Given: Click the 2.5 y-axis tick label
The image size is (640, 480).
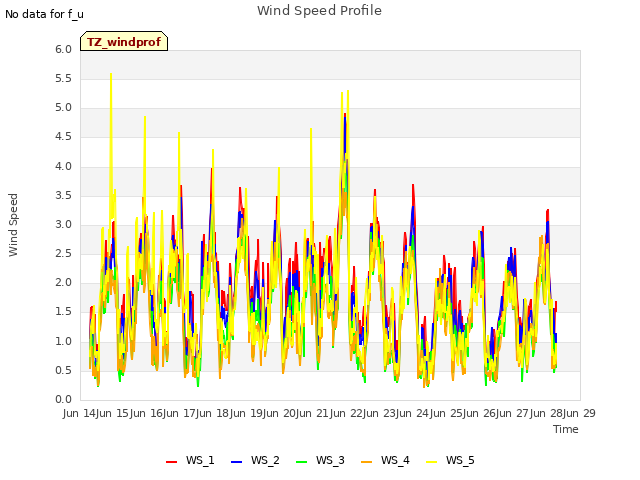Looking at the screenshot, I should [63, 253].
